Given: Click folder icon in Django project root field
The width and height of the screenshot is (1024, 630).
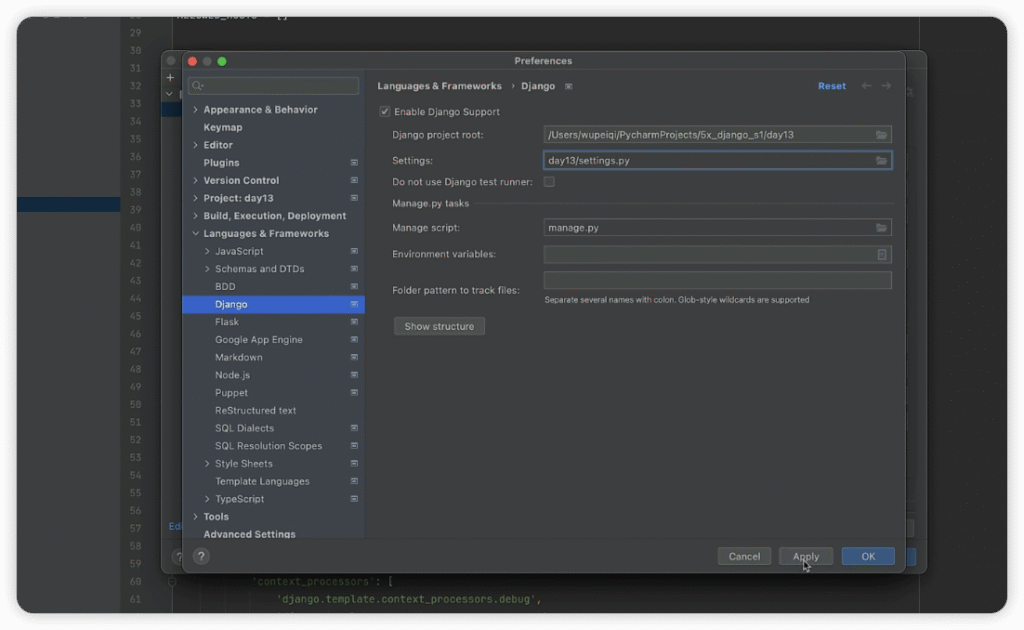Looking at the screenshot, I should pyautogui.click(x=881, y=135).
